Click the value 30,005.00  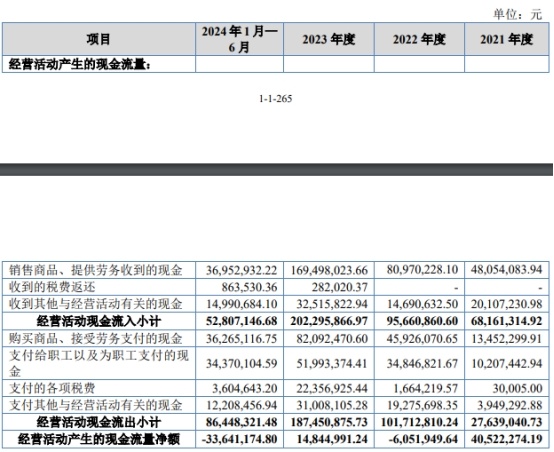[x=518, y=388]
